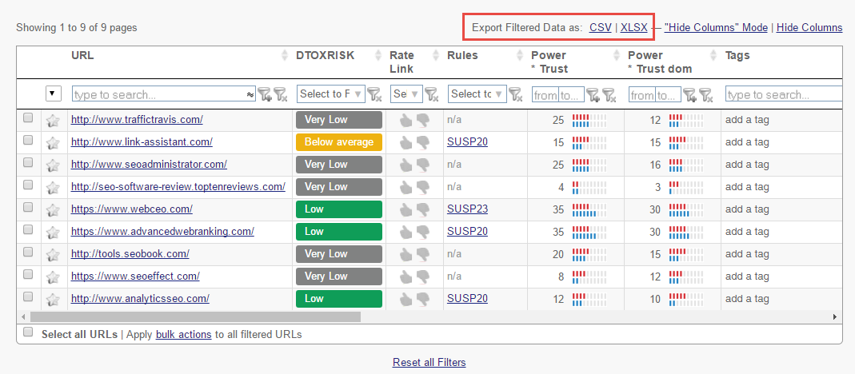855x374 pixels.
Task: Check the traffictravis.com row checkbox
Action: point(28,118)
